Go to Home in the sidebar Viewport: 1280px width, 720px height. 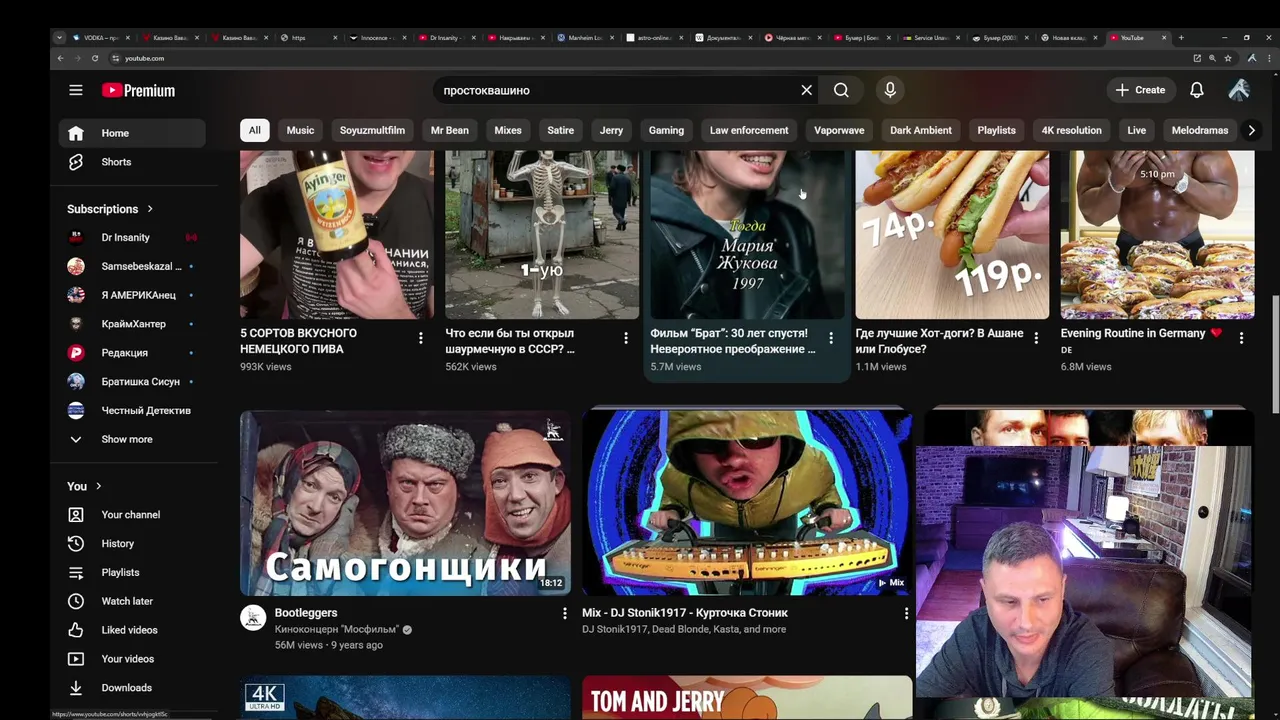pyautogui.click(x=132, y=133)
